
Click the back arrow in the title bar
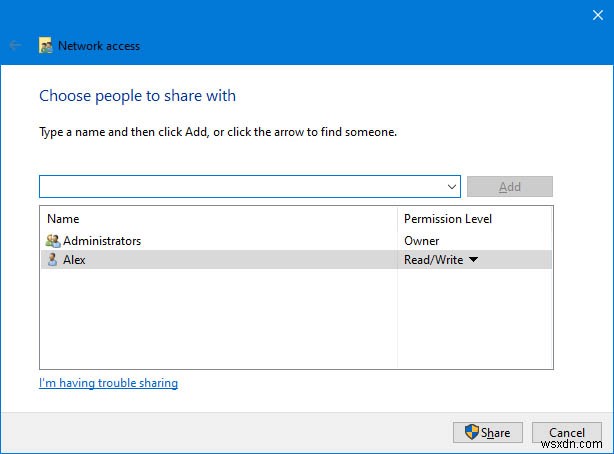click(16, 46)
